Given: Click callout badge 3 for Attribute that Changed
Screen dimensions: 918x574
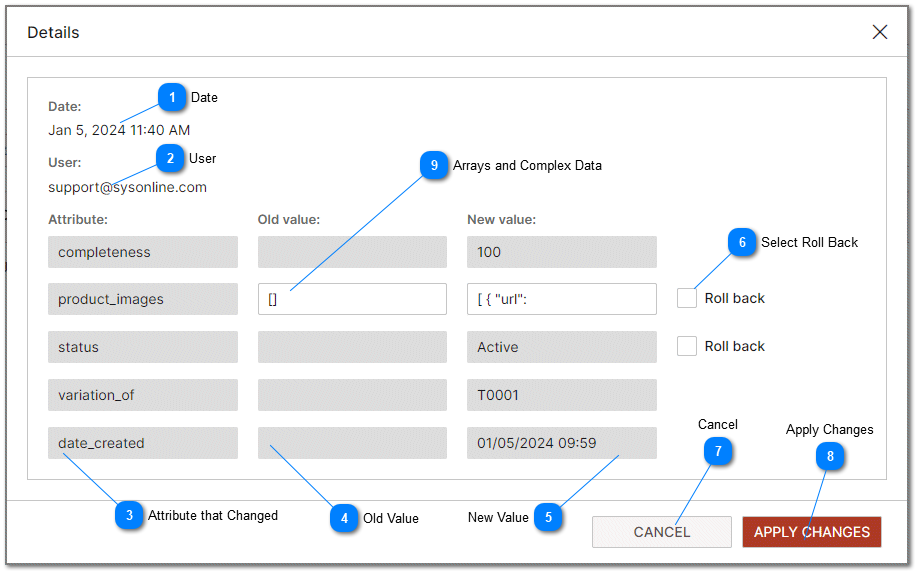Looking at the screenshot, I should click(x=129, y=516).
